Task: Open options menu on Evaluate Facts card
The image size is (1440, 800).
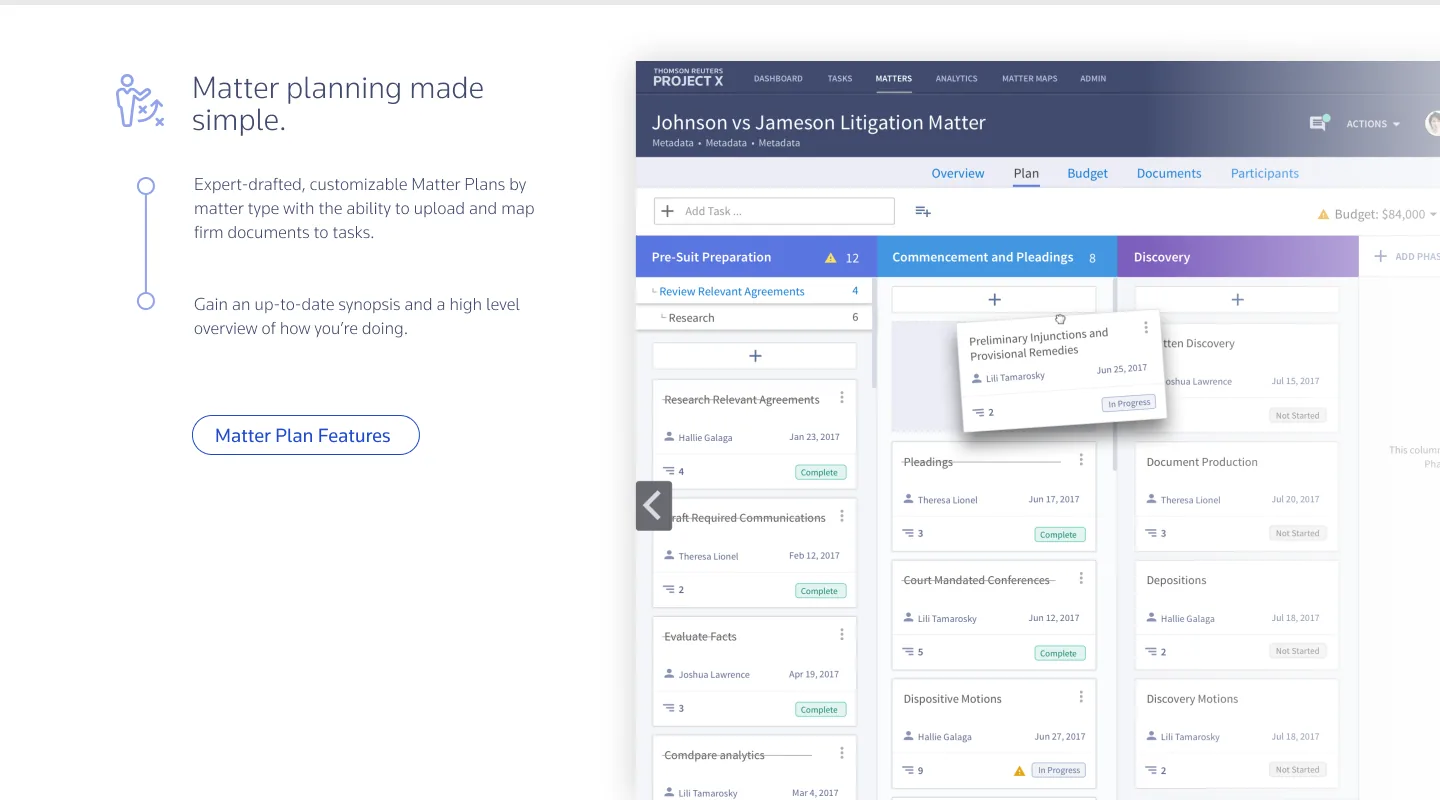Action: (842, 634)
